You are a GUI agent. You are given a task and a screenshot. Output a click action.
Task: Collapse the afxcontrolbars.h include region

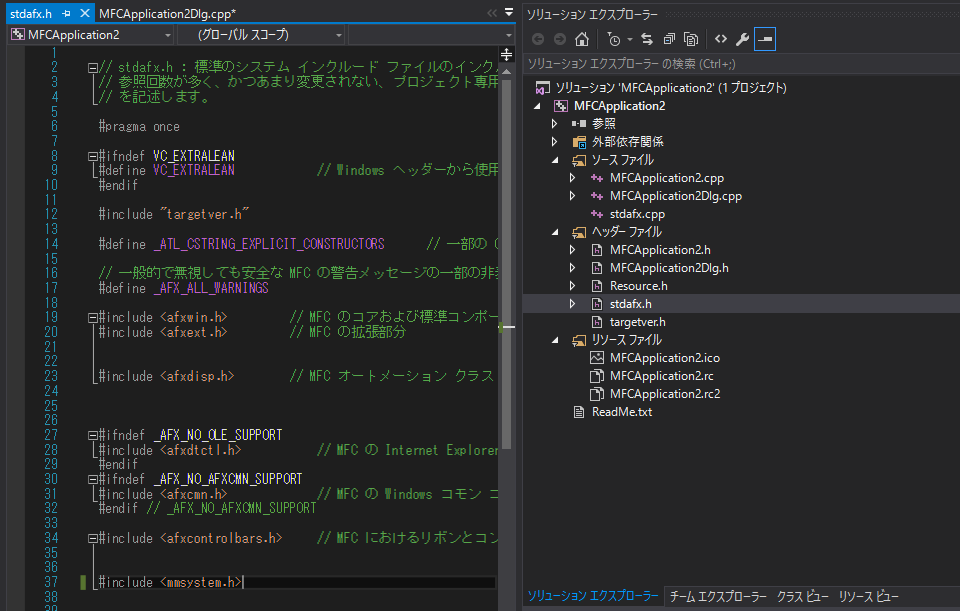(93, 539)
